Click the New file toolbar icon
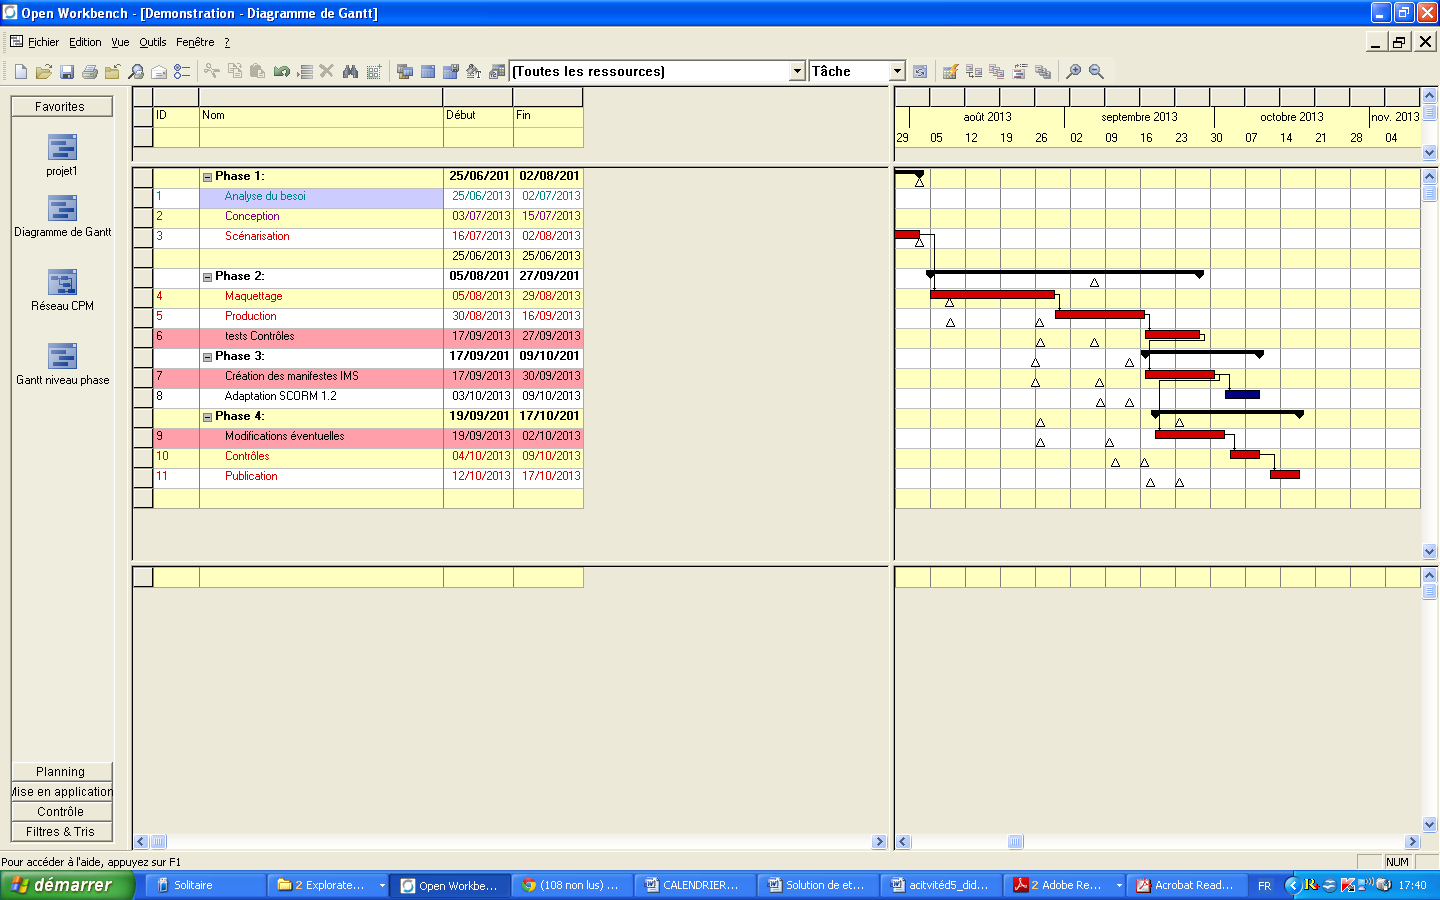The width and height of the screenshot is (1440, 900). pos(21,72)
